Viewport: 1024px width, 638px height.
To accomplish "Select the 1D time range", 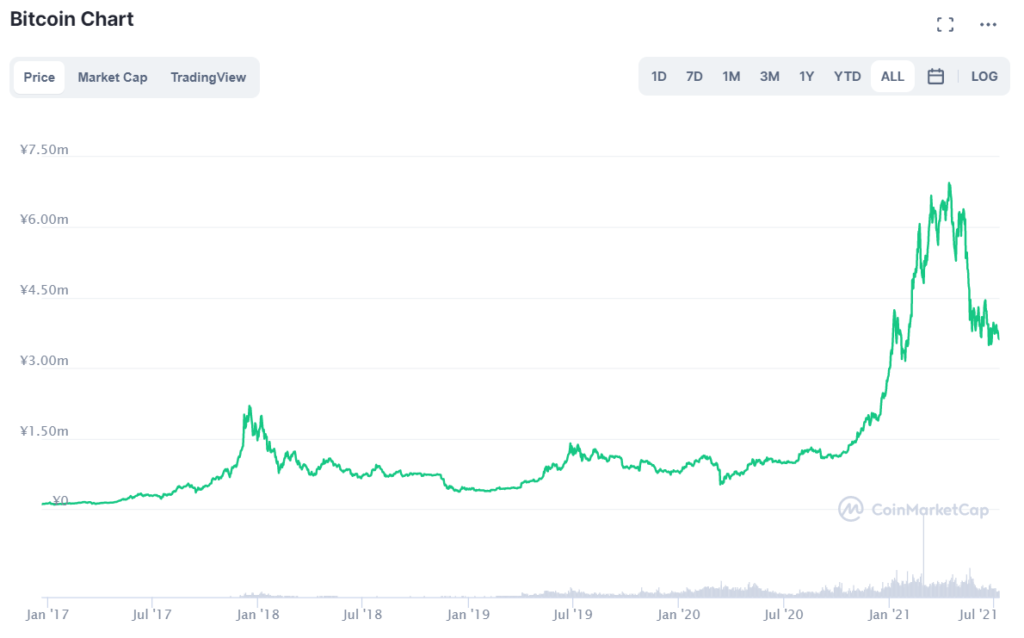I will click(658, 76).
